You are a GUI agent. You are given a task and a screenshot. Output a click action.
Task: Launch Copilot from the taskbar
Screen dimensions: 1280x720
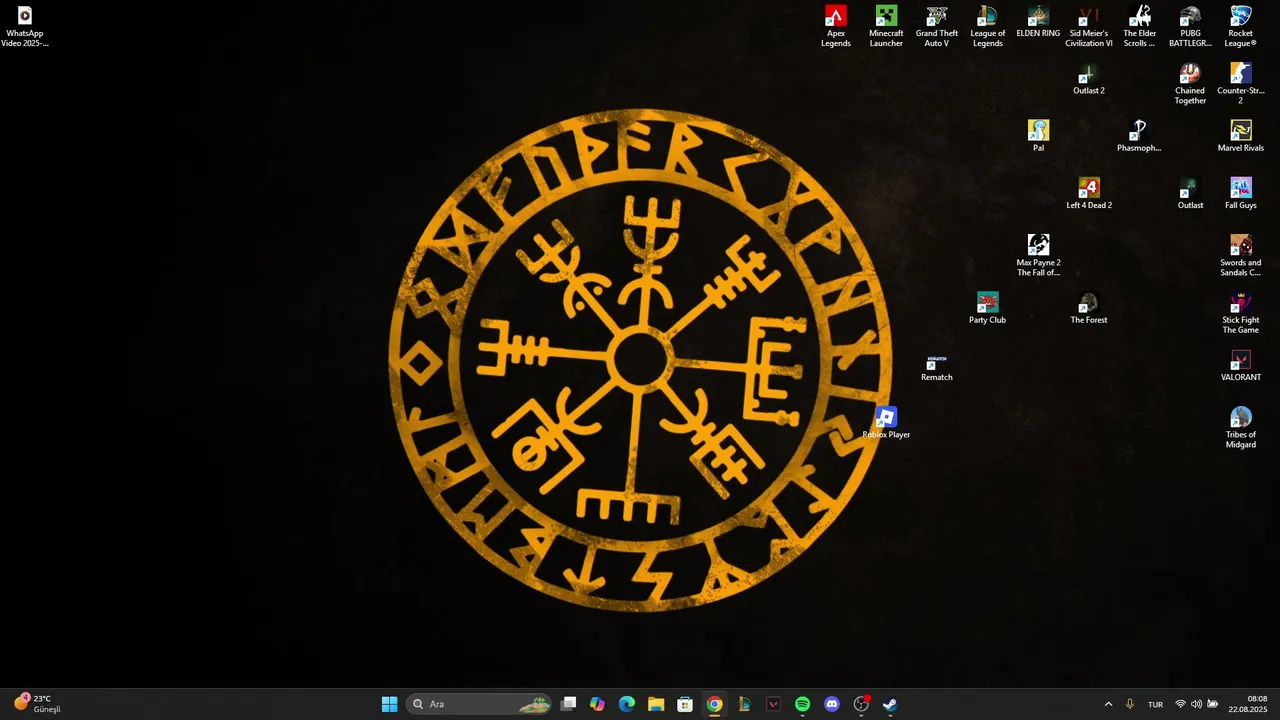coord(597,704)
